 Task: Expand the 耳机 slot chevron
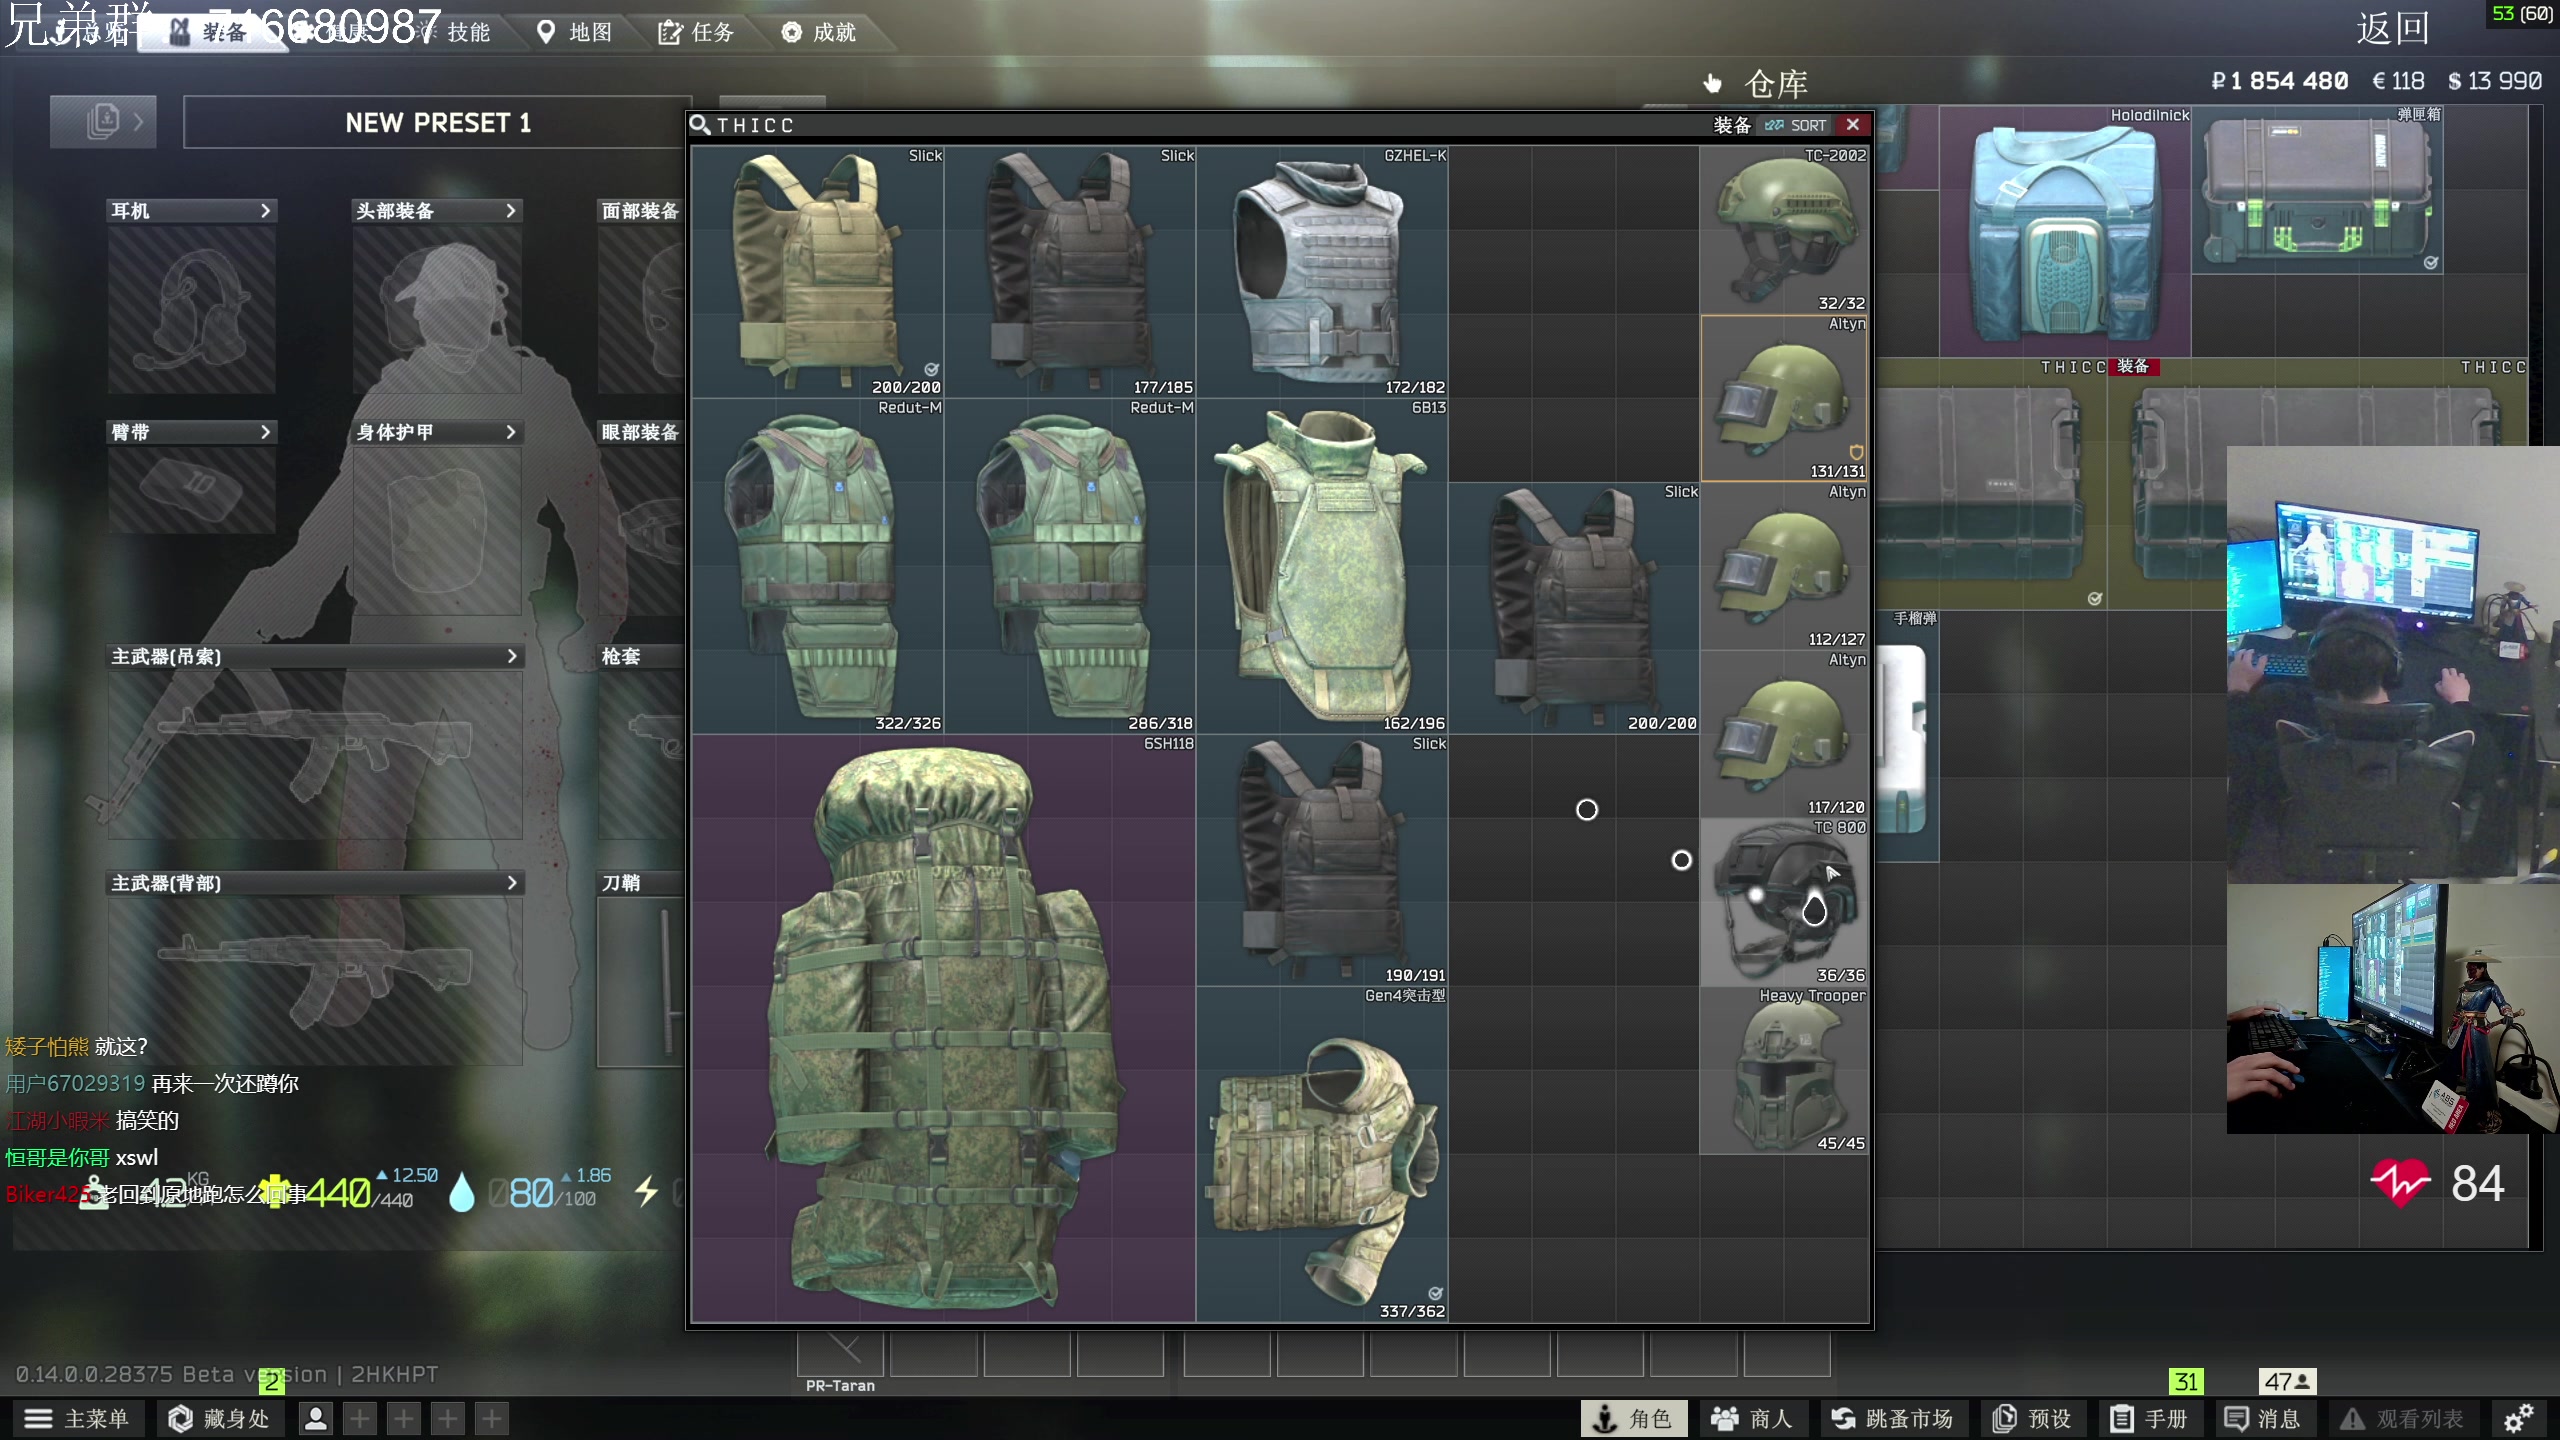tap(265, 211)
